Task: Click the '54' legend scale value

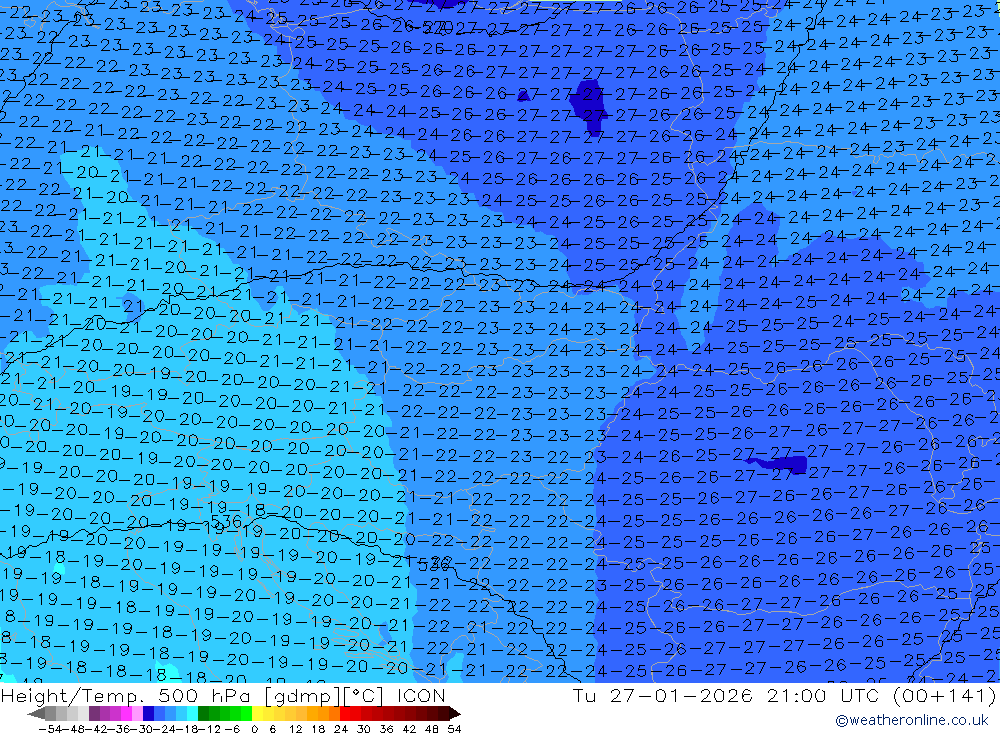Action: 454,729
